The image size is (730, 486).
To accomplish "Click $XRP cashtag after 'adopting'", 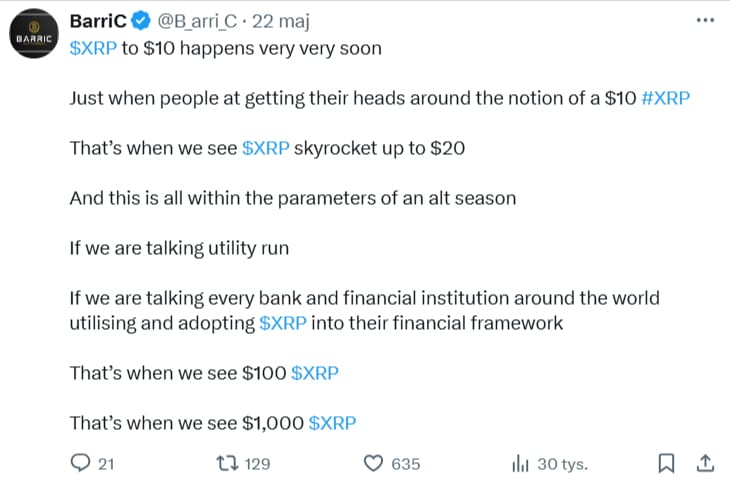I will [x=283, y=322].
